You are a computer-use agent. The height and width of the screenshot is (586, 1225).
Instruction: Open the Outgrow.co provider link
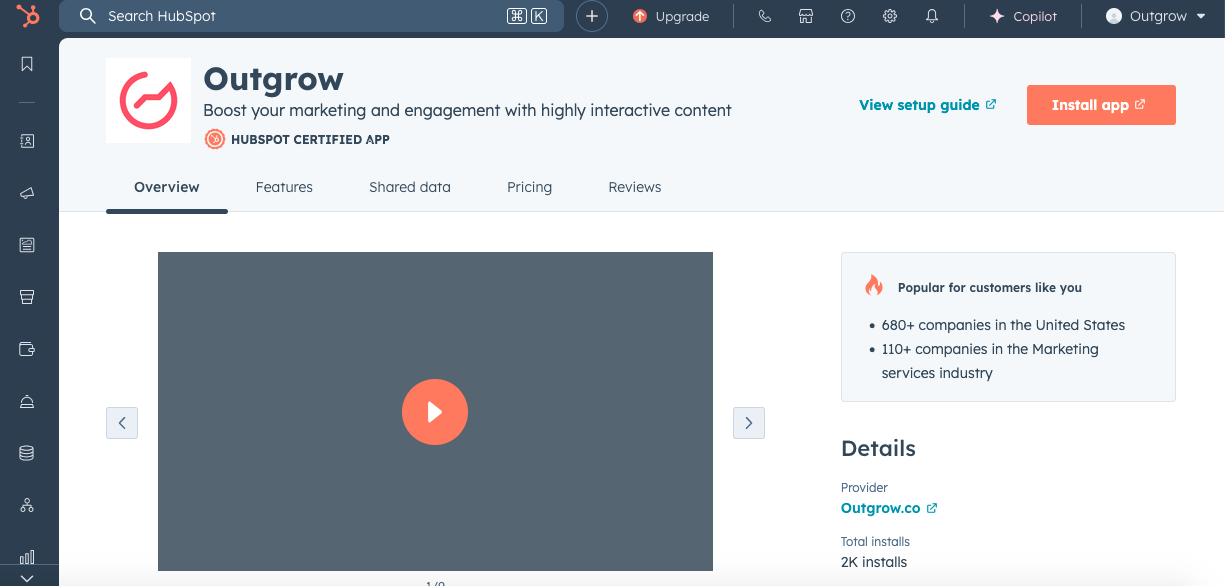pos(889,508)
